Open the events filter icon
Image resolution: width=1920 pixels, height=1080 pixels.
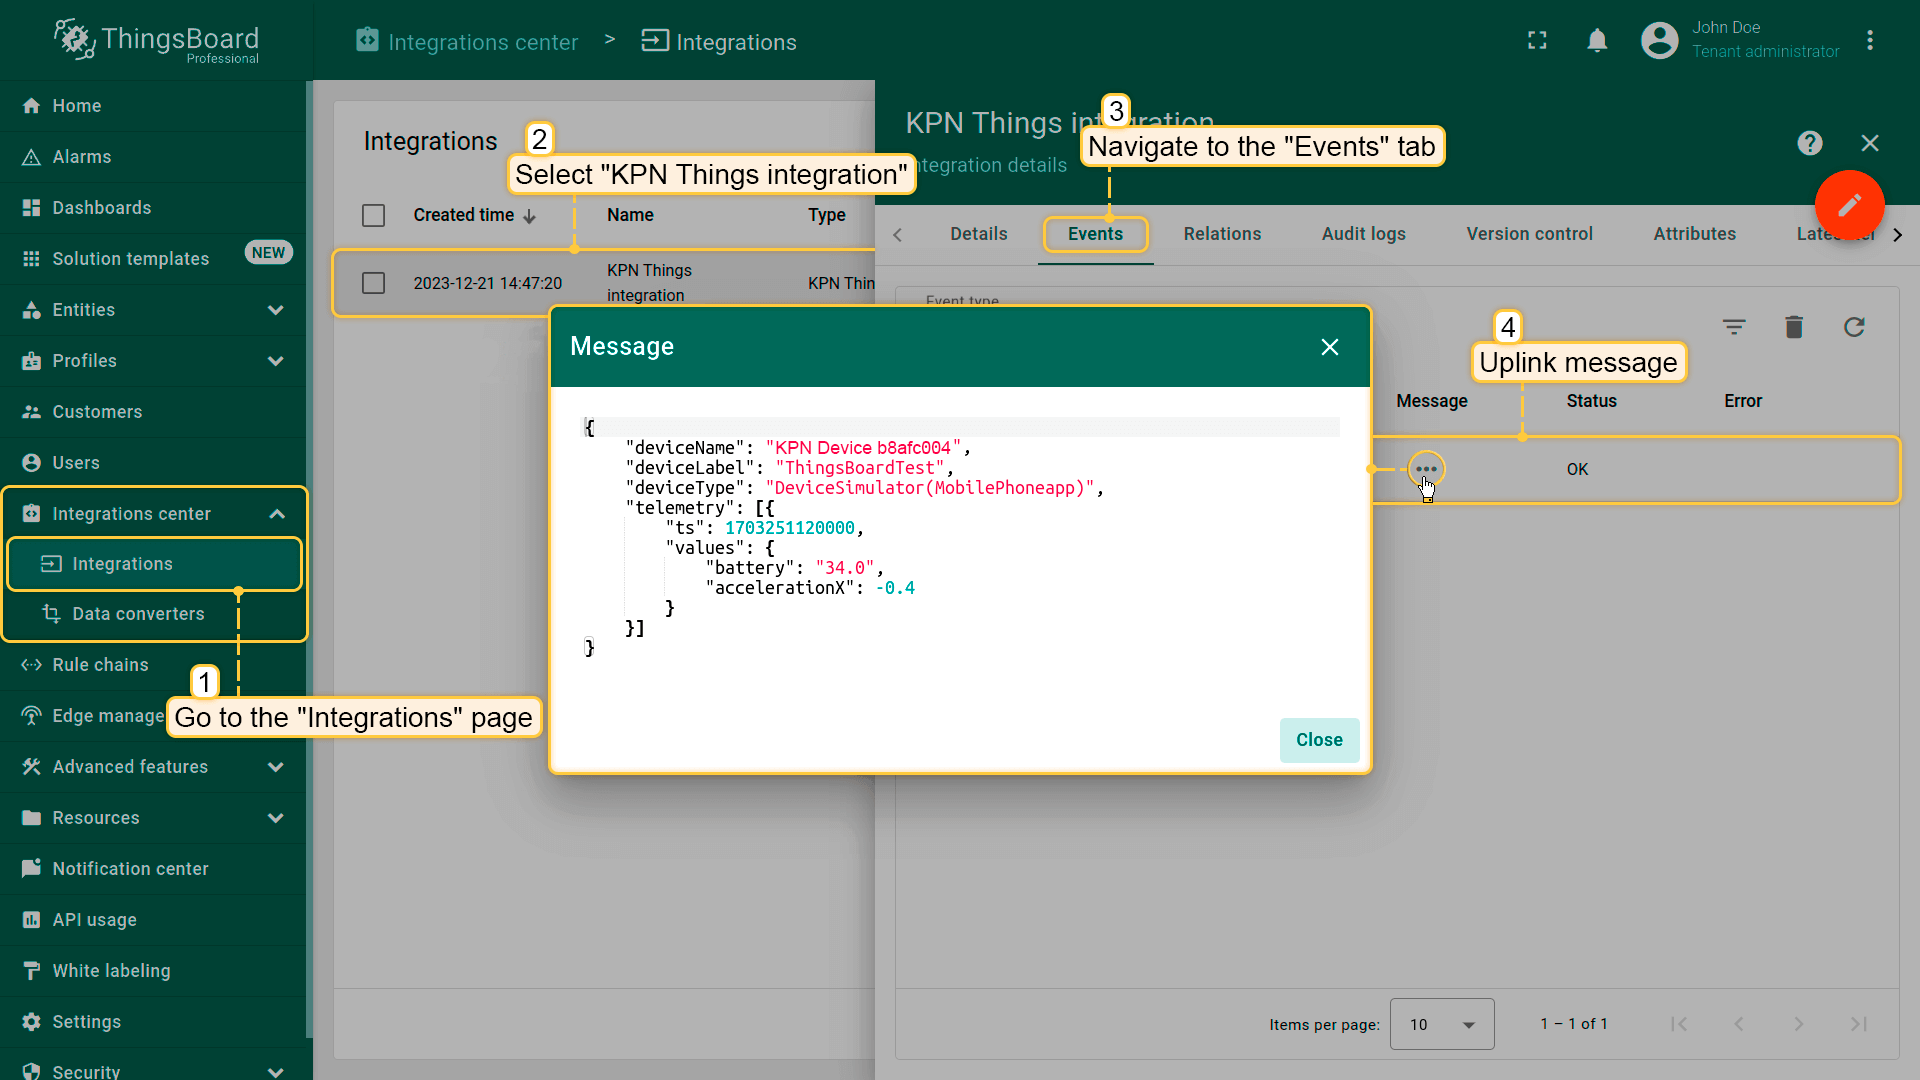1733,327
